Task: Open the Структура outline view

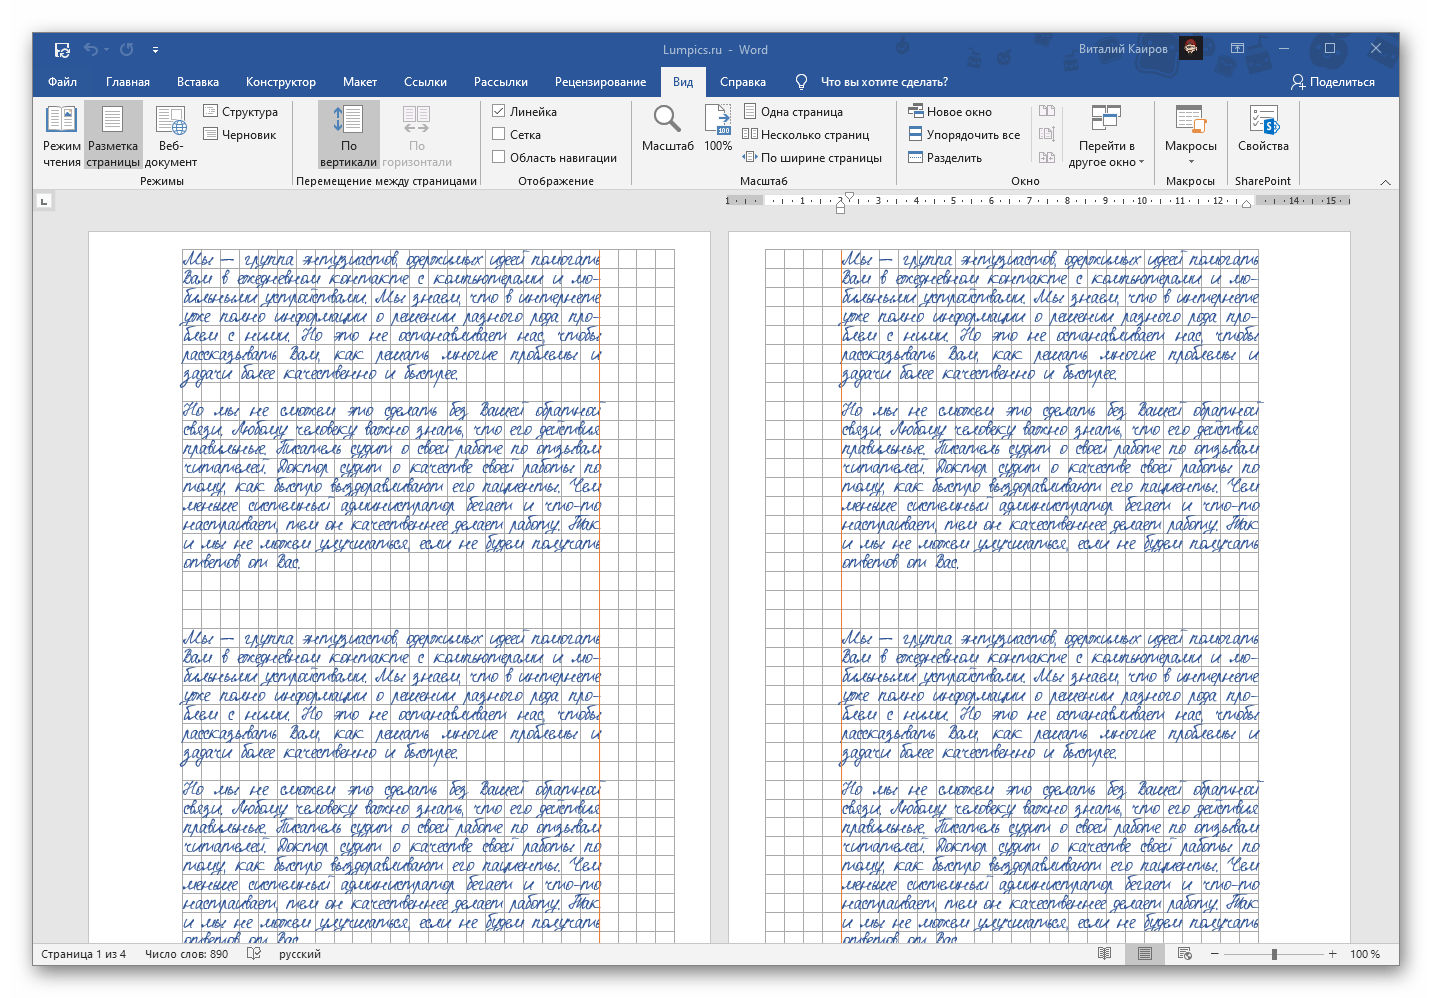Action: [241, 112]
